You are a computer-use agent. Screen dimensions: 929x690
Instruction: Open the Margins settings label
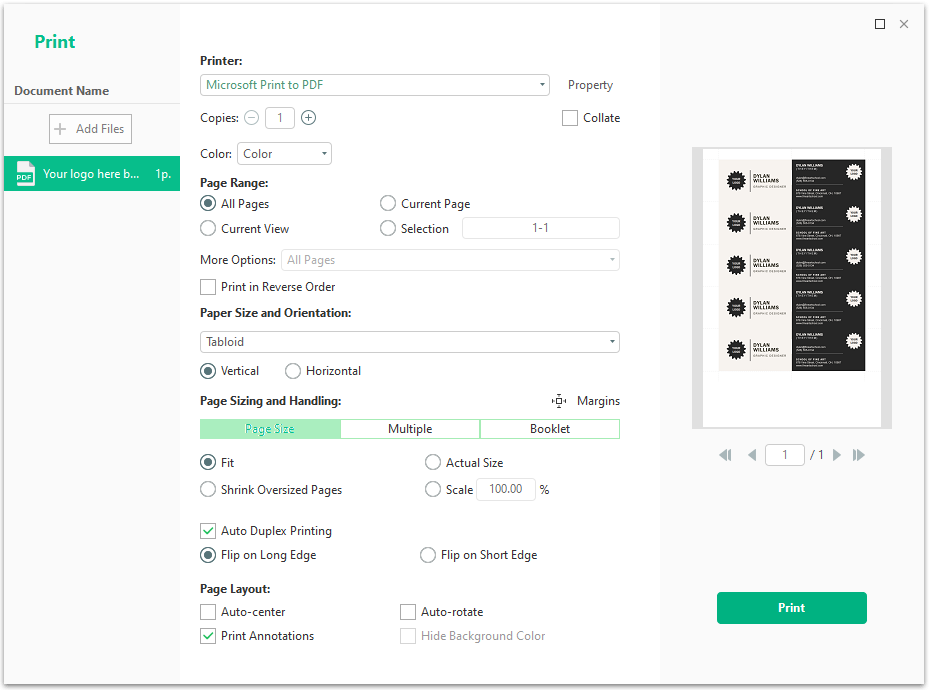click(x=598, y=401)
